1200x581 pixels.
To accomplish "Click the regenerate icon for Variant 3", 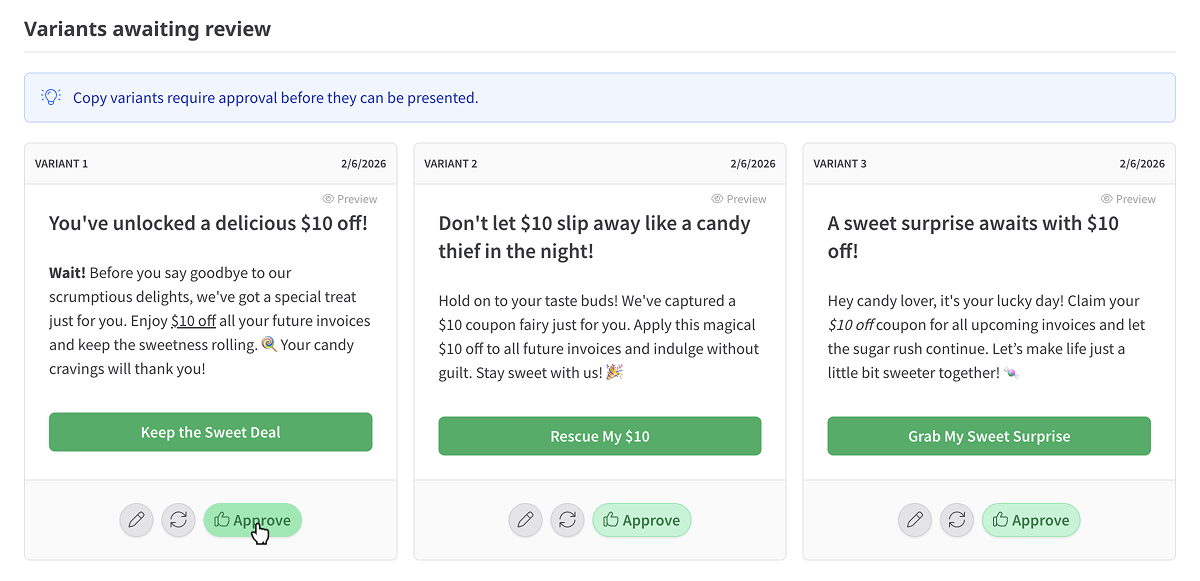I will 956,520.
